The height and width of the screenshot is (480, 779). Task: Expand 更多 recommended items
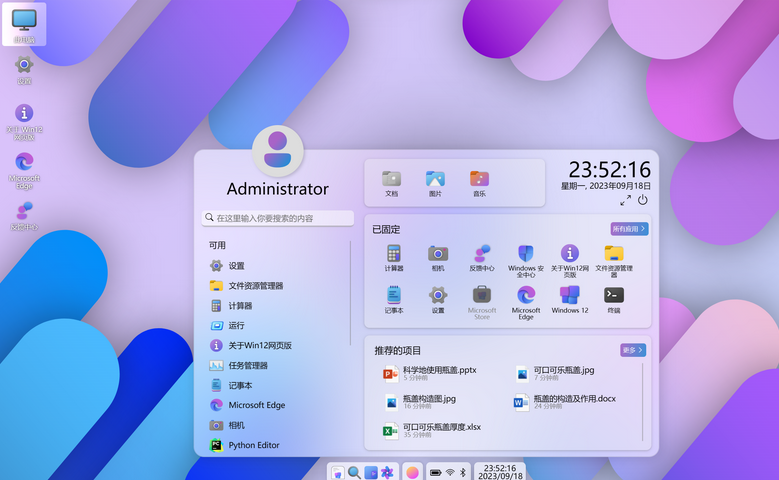633,350
